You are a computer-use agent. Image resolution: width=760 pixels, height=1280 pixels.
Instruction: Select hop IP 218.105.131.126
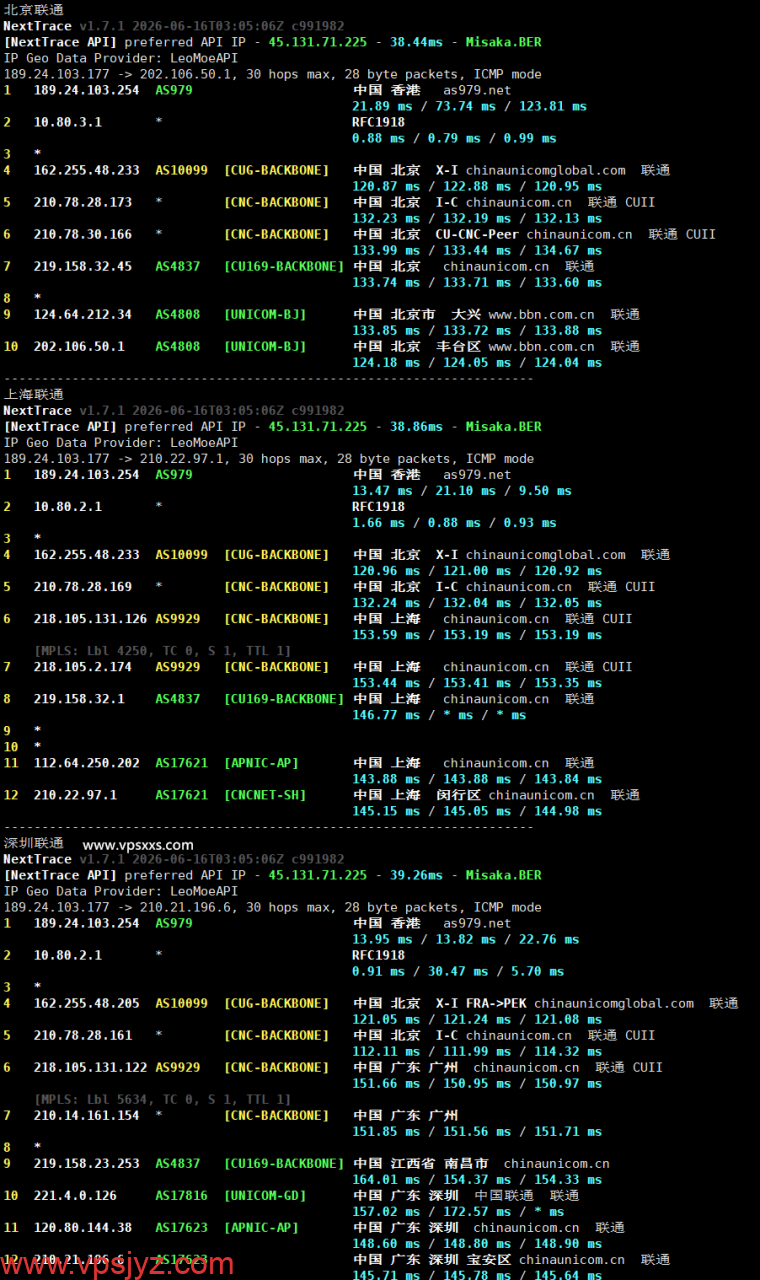(91, 619)
